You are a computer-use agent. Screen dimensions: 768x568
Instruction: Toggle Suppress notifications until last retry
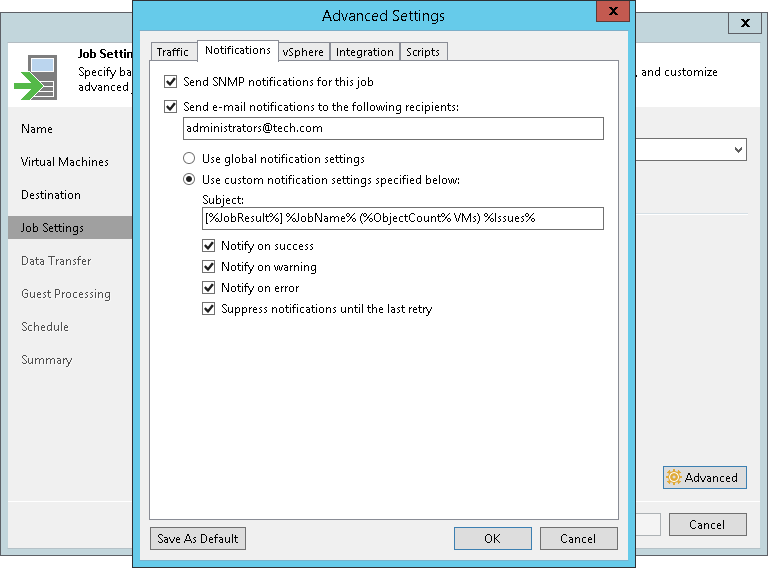[x=209, y=309]
